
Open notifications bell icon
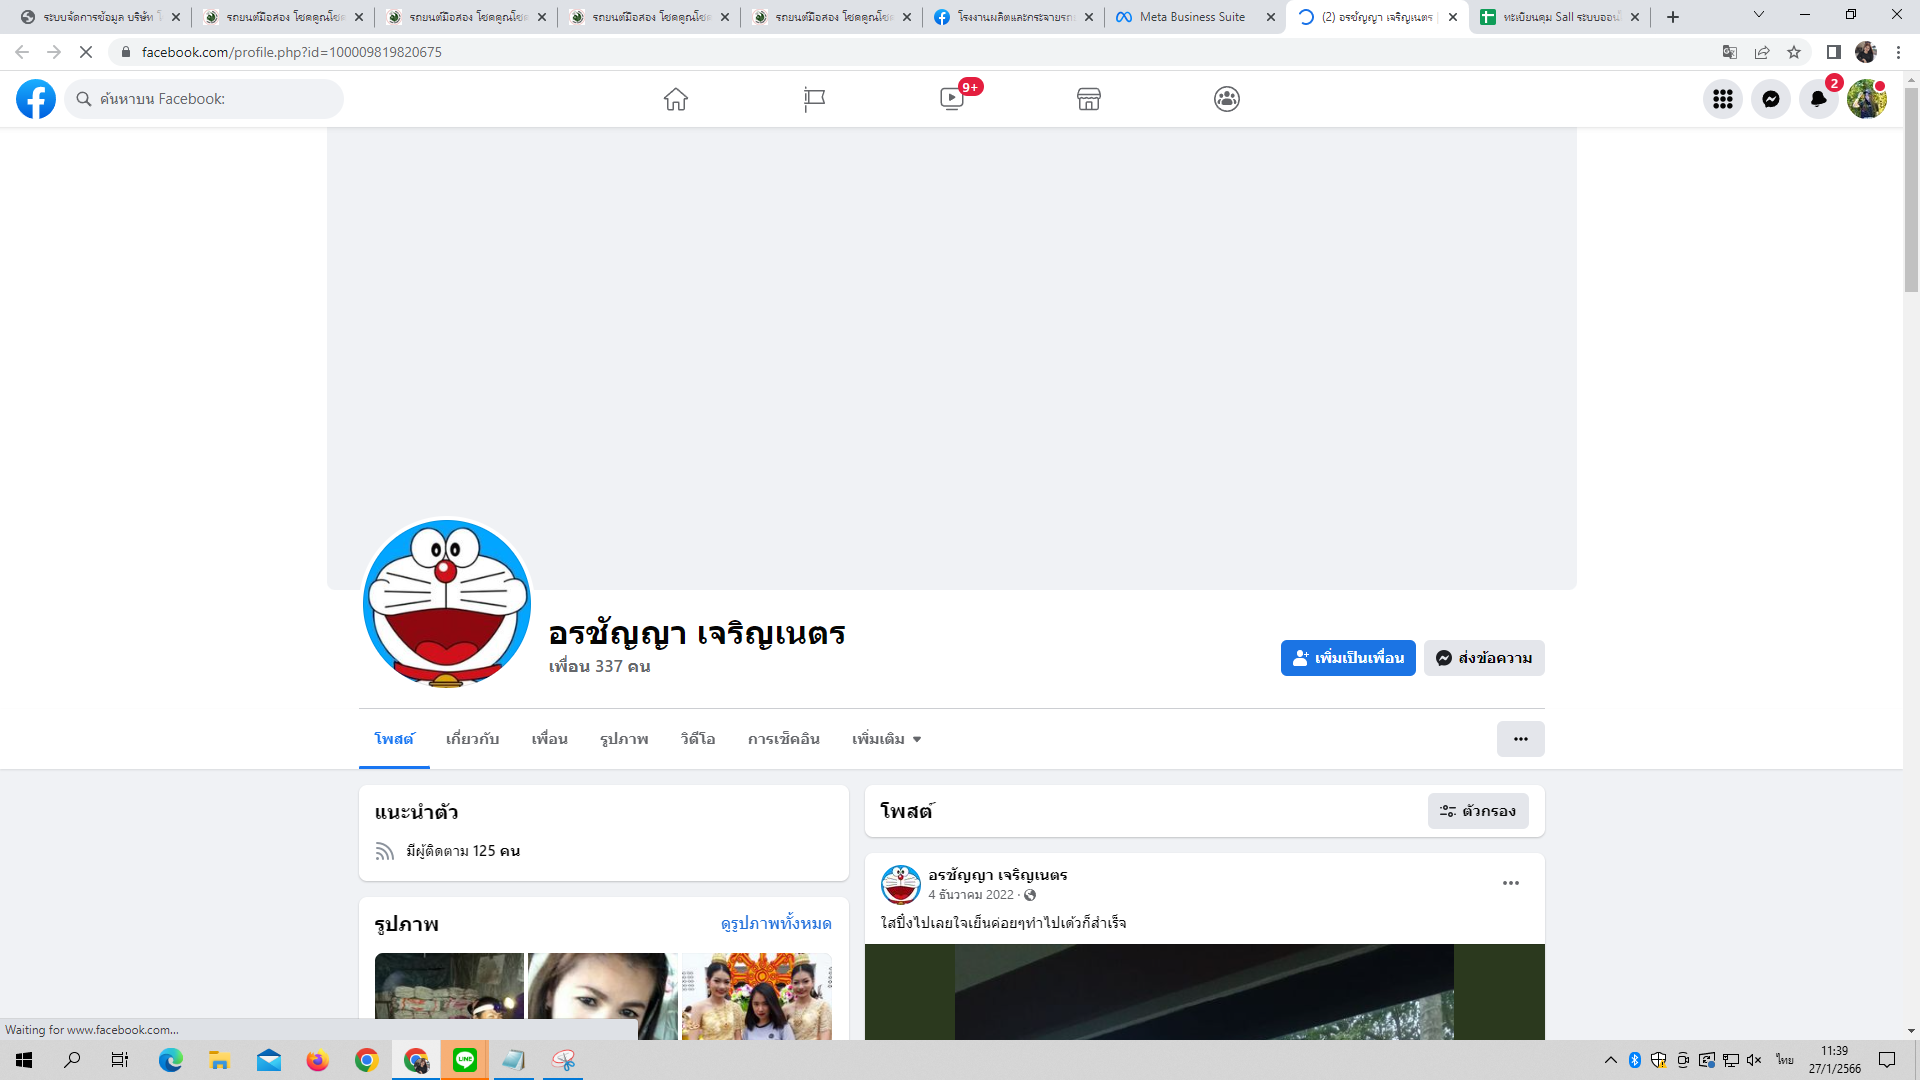(1819, 99)
